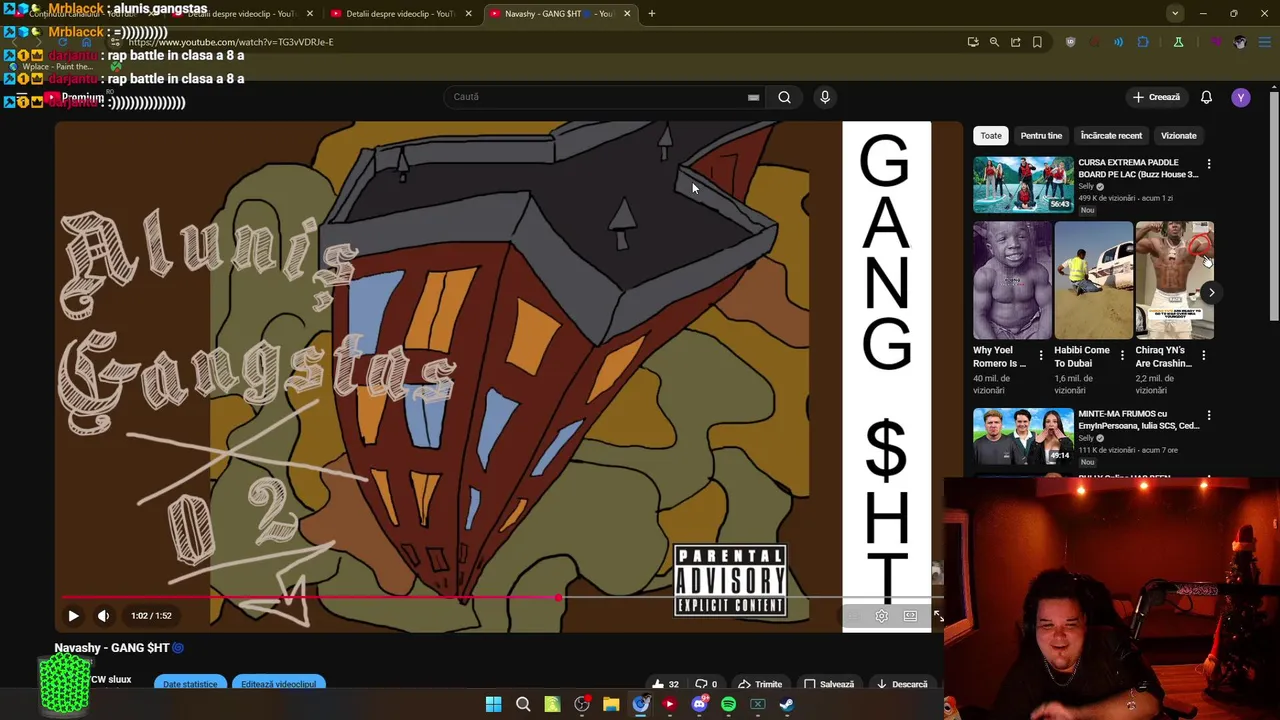1280x720 pixels.
Task: Enter full screen in video player
Action: tap(938, 616)
